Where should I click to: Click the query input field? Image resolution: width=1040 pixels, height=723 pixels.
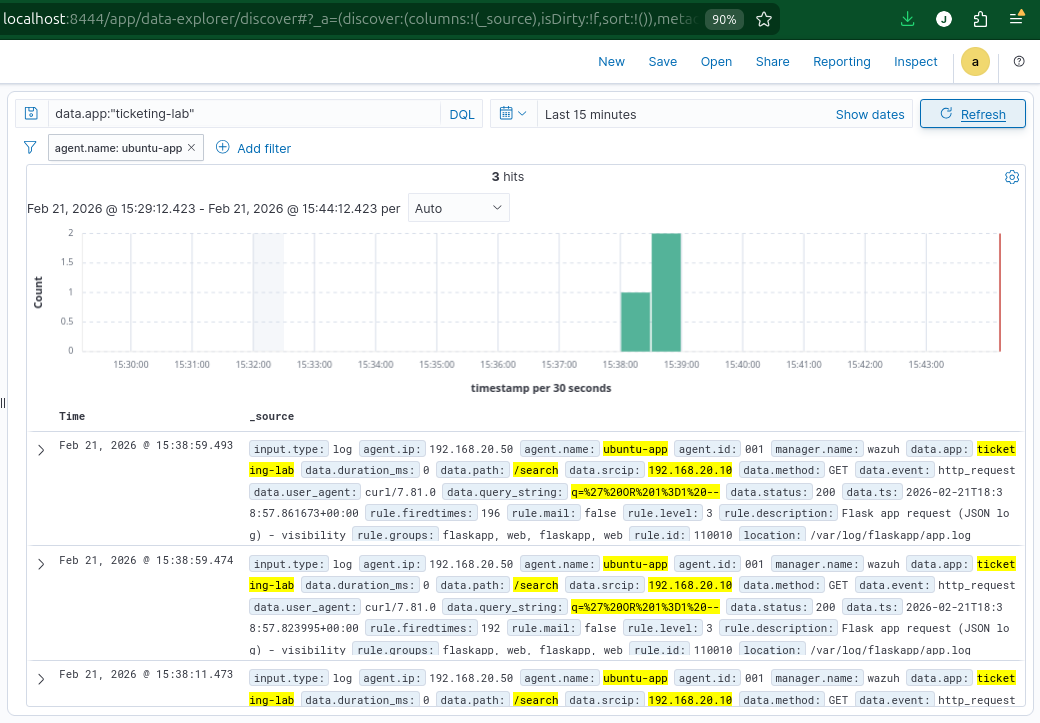(244, 113)
